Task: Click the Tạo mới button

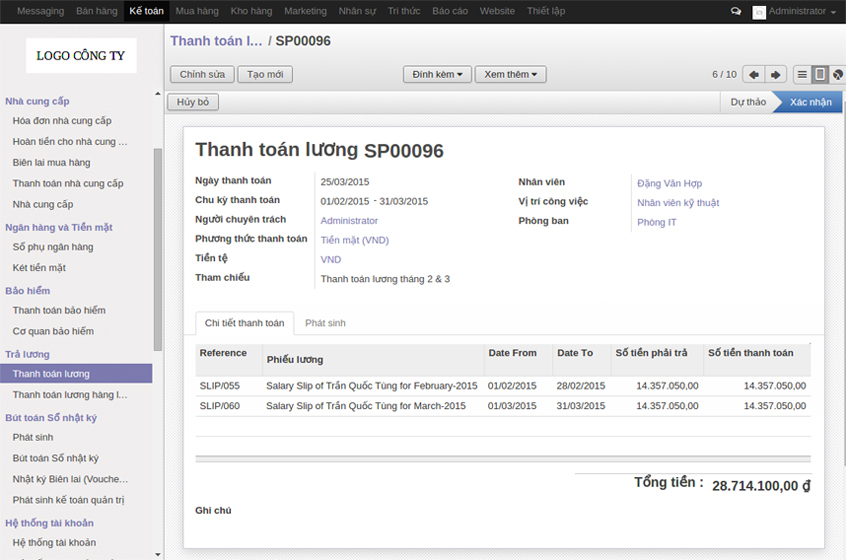Action: (x=265, y=75)
